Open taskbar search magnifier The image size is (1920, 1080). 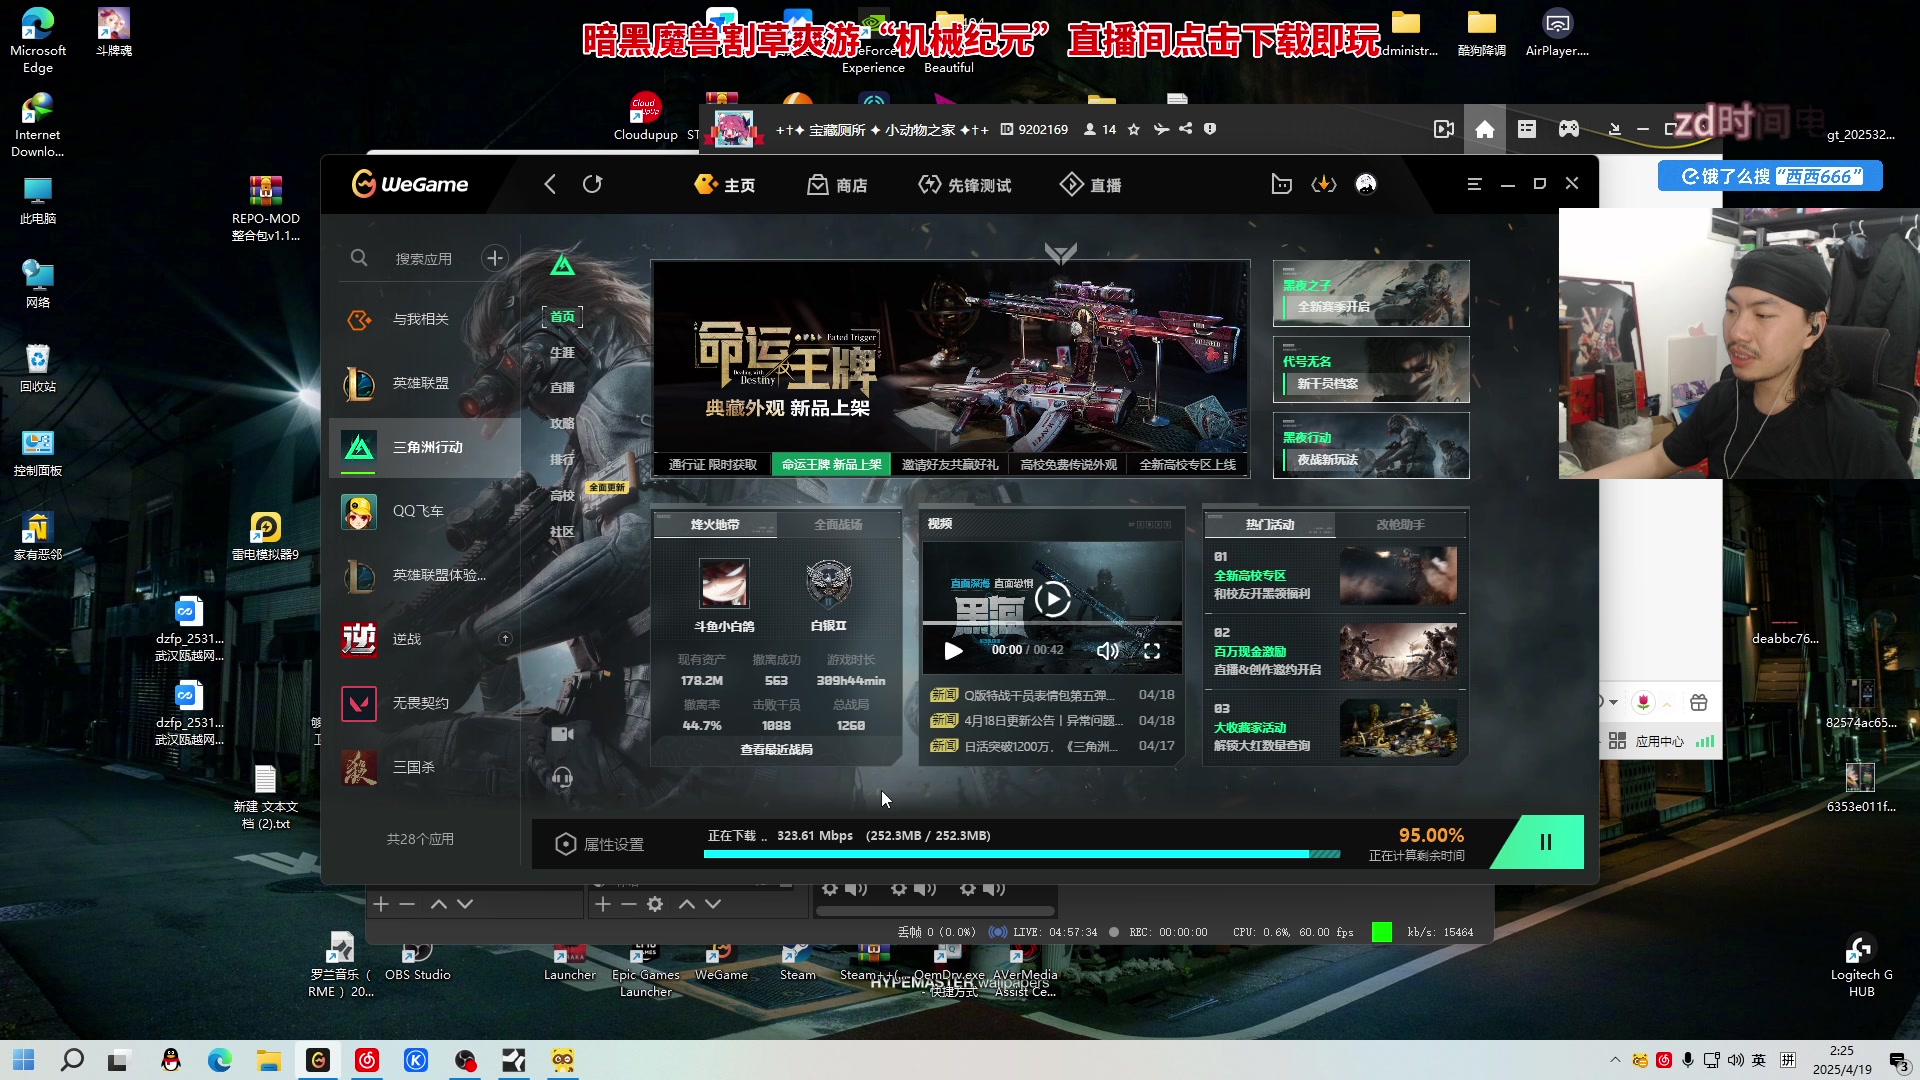(72, 1060)
